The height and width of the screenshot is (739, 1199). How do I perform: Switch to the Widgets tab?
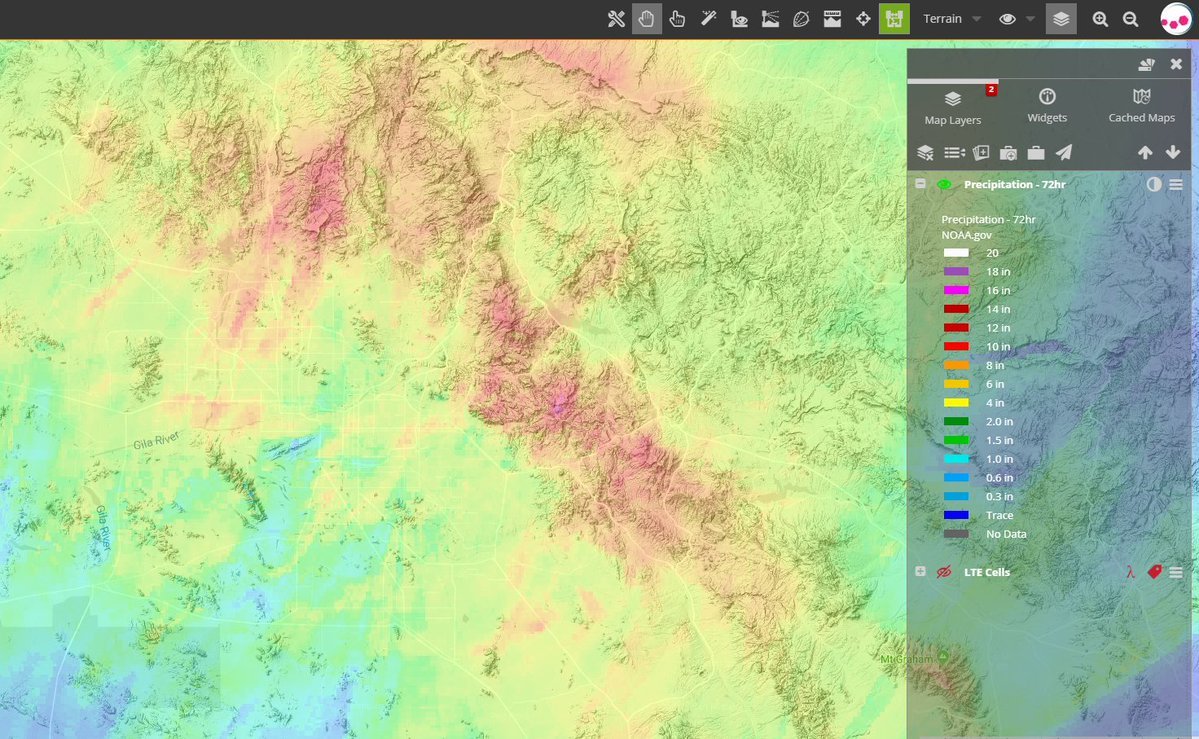point(1047,106)
